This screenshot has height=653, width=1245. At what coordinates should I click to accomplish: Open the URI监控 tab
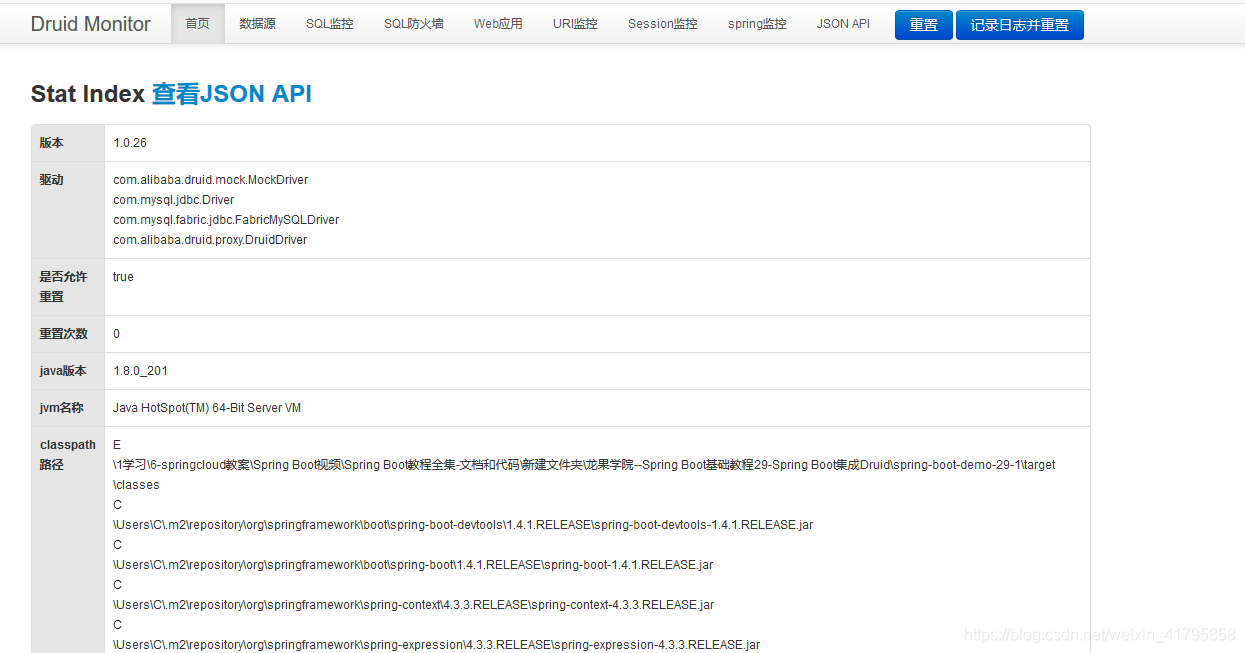point(575,24)
